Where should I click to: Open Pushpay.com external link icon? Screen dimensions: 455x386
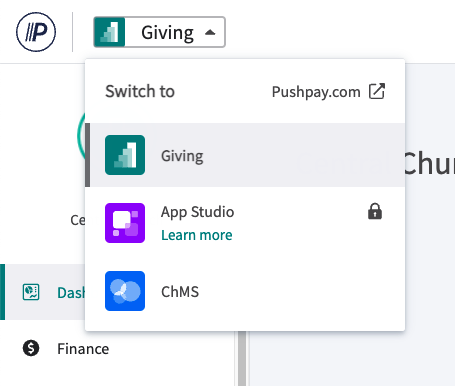click(x=377, y=91)
